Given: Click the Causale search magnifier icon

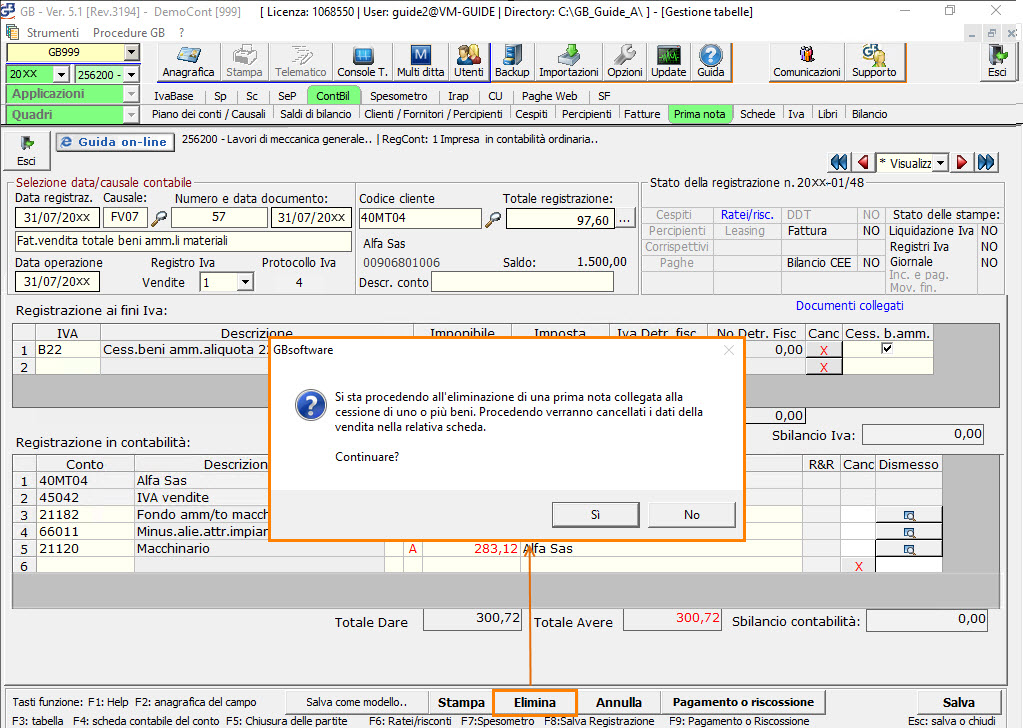Looking at the screenshot, I should coord(159,219).
